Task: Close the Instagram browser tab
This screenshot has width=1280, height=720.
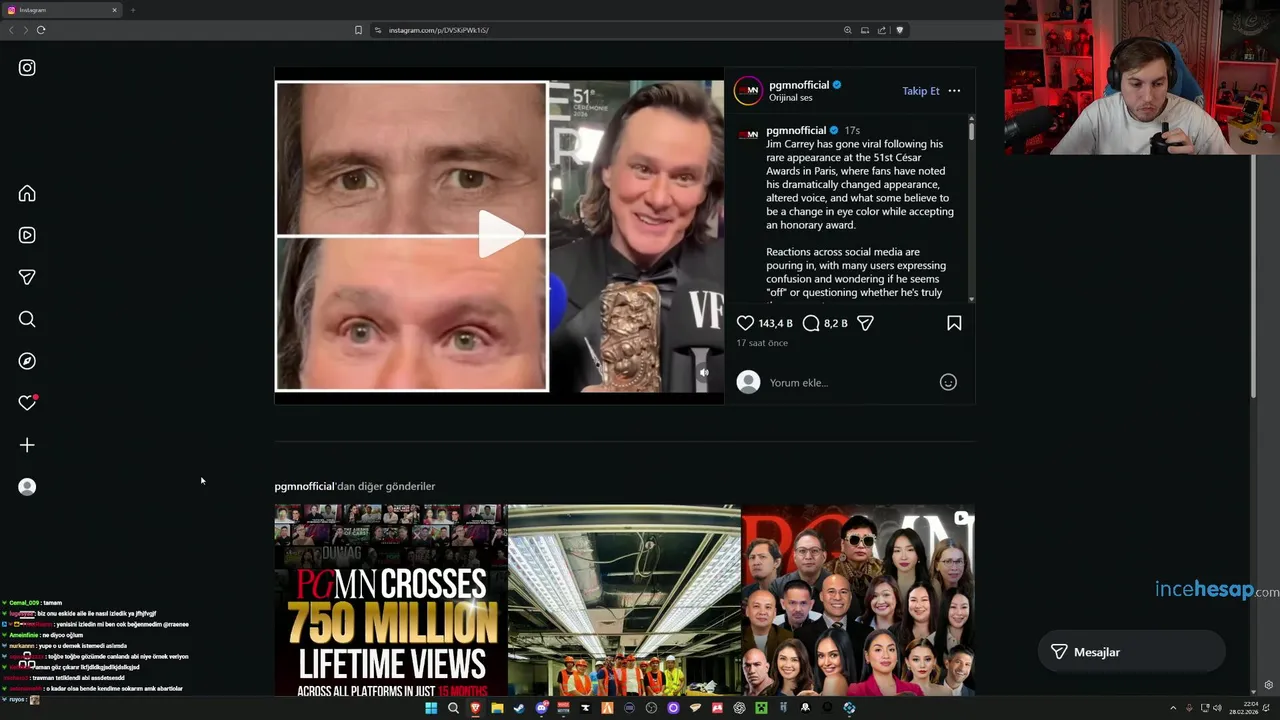Action: 114,10
